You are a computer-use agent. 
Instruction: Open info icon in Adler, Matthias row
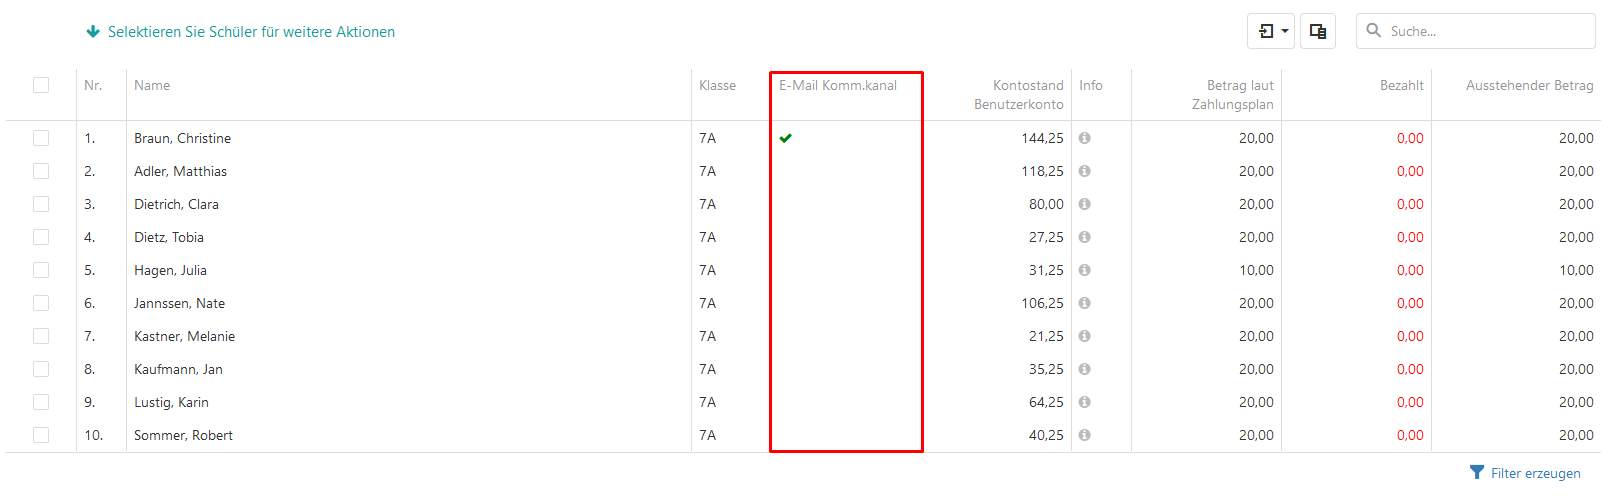click(1084, 171)
